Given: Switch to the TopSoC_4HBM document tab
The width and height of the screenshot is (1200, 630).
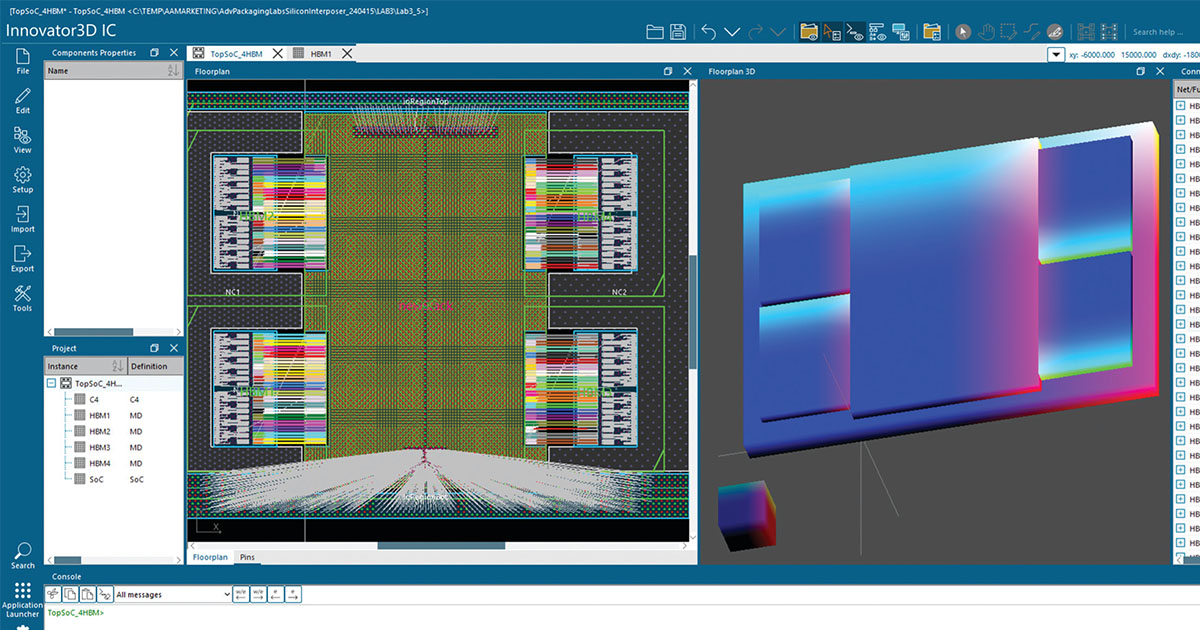Looking at the screenshot, I should click(x=236, y=54).
